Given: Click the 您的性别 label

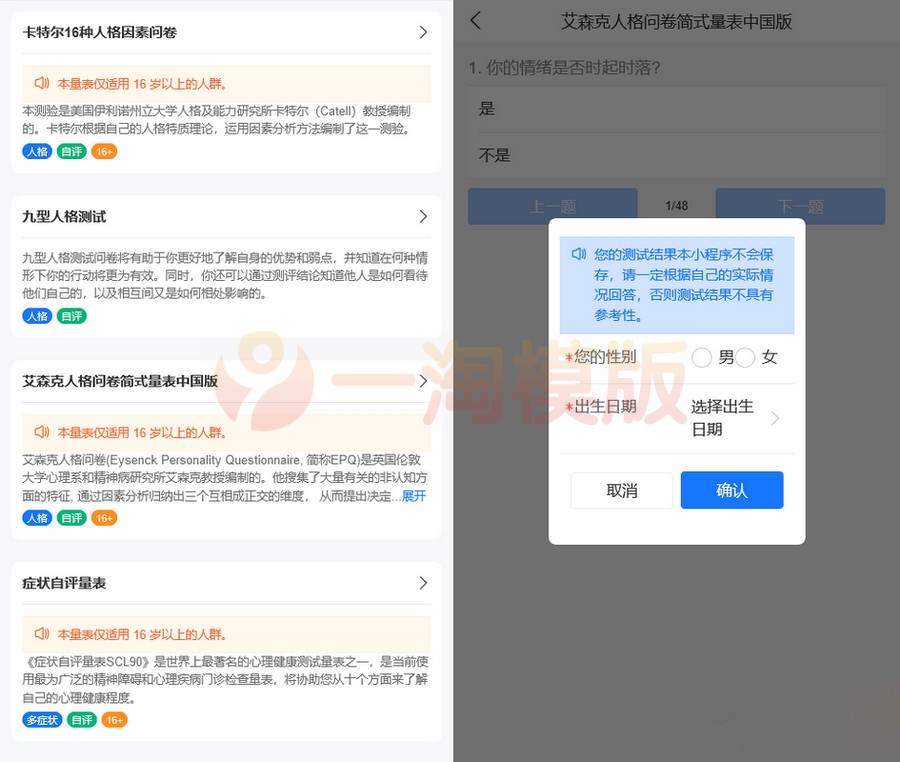Looking at the screenshot, I should click(606, 357).
